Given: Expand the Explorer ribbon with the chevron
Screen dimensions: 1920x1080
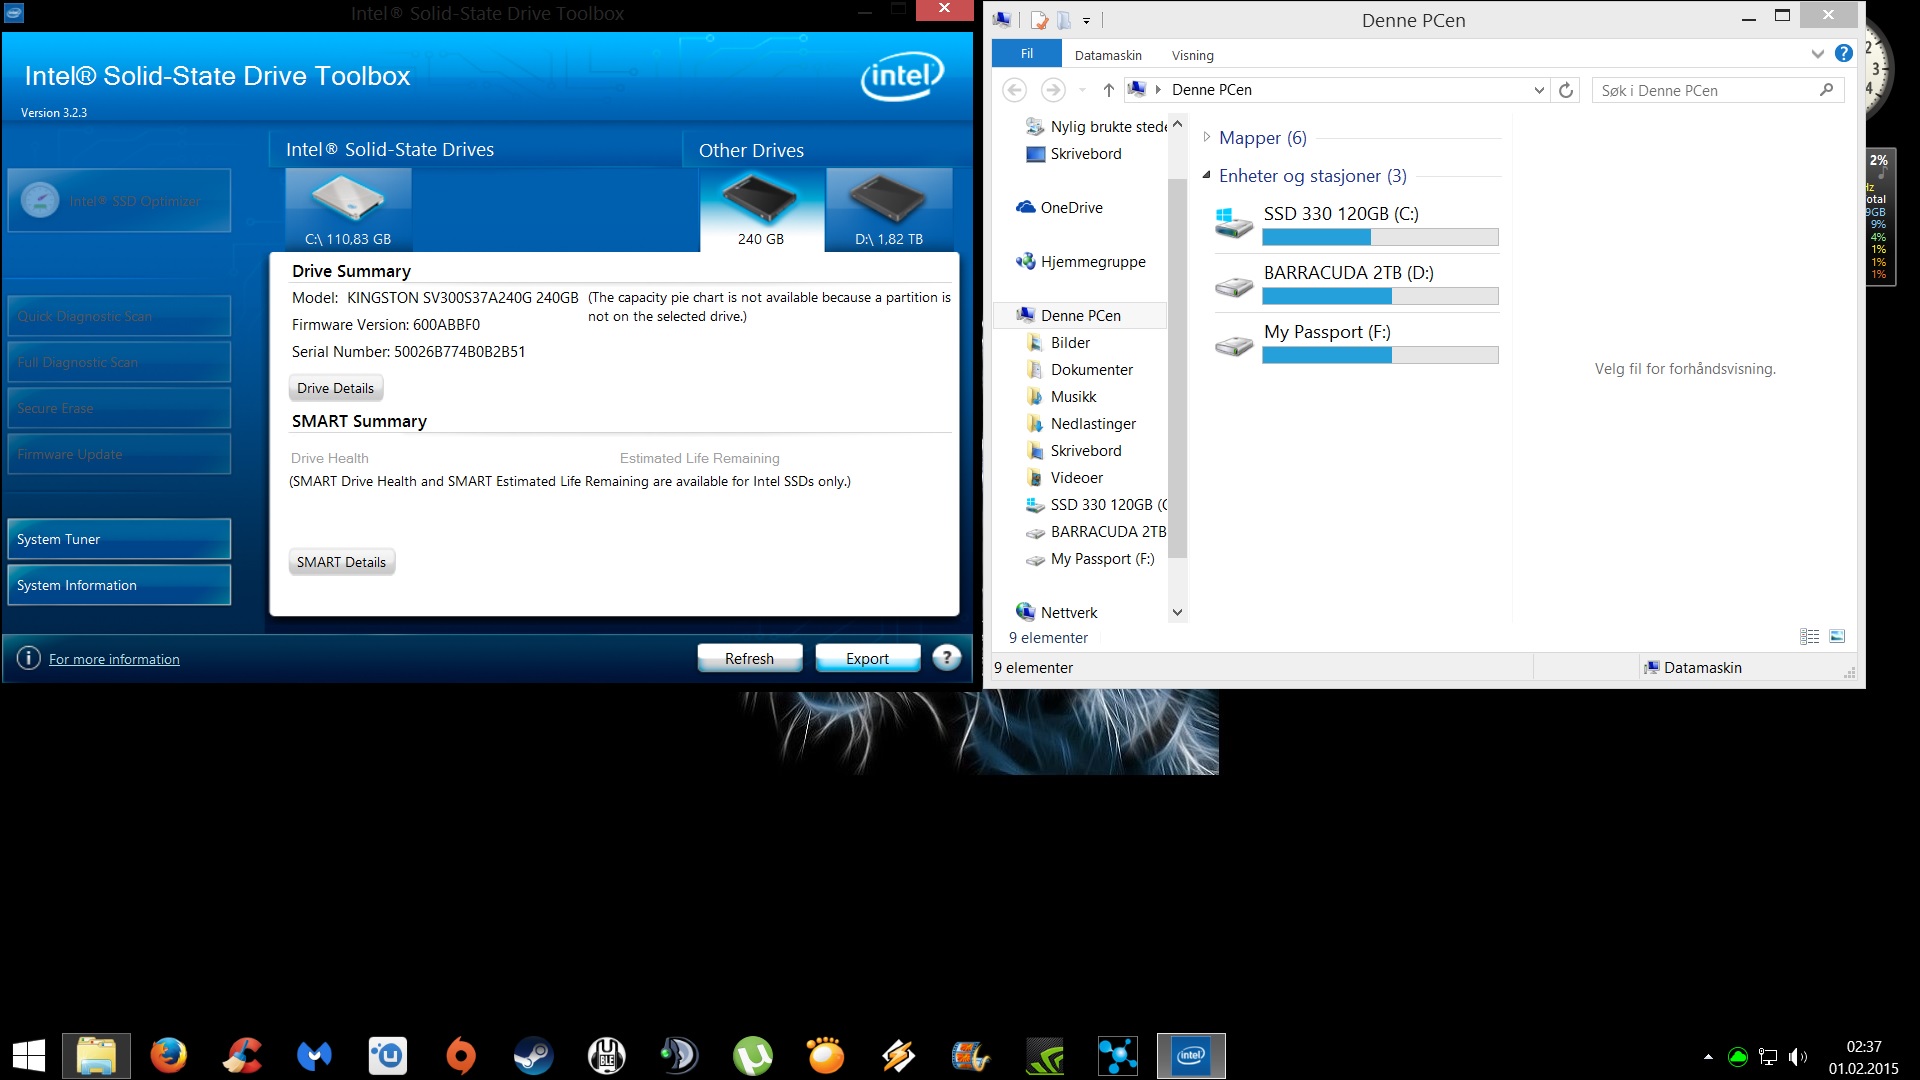Looking at the screenshot, I should [1818, 54].
